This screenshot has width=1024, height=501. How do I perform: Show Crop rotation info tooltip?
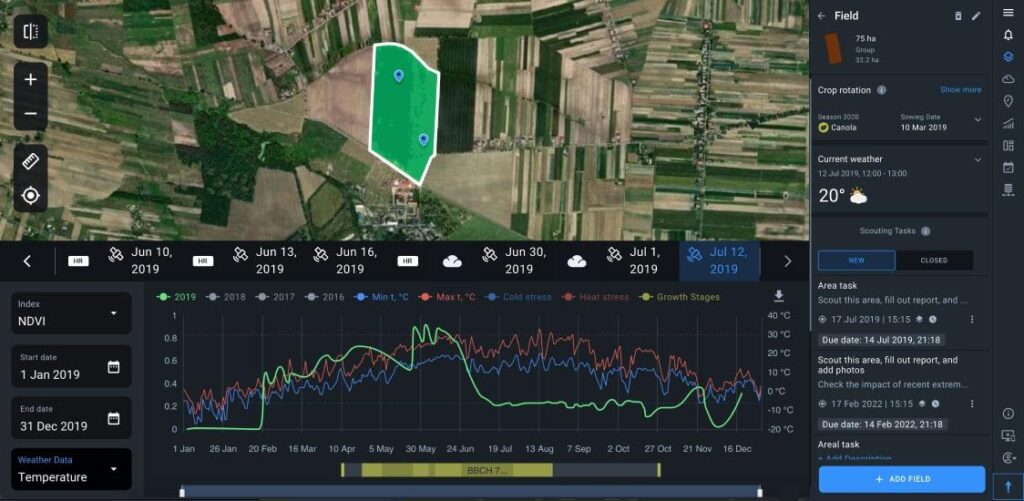(x=881, y=90)
